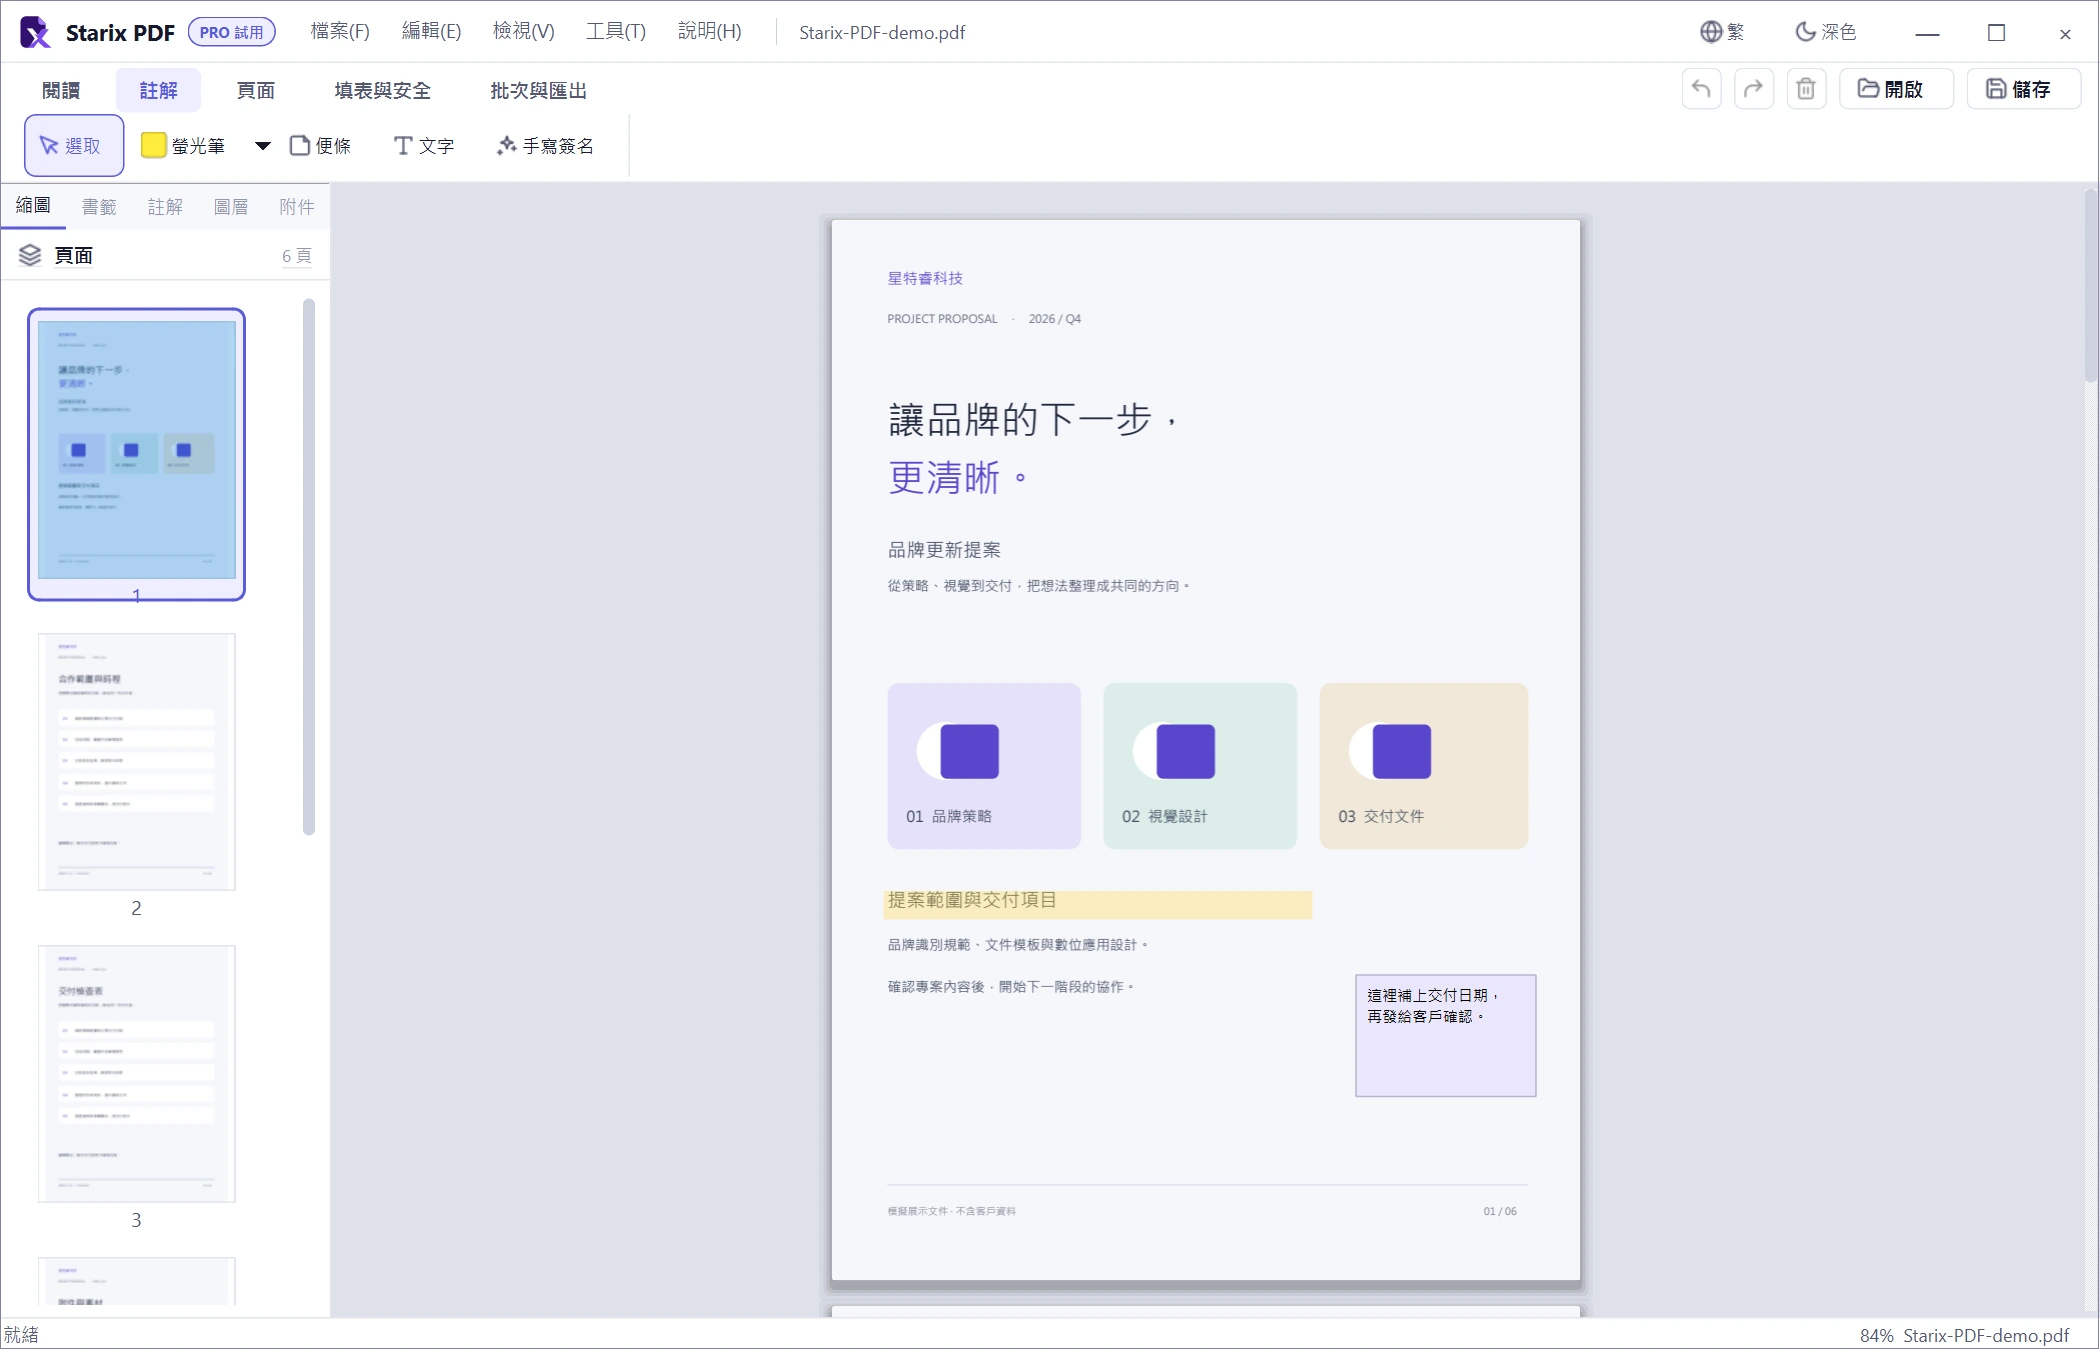Click the 品牌更新提案 subtitle
This screenshot has width=2100, height=1350.
[x=944, y=550]
